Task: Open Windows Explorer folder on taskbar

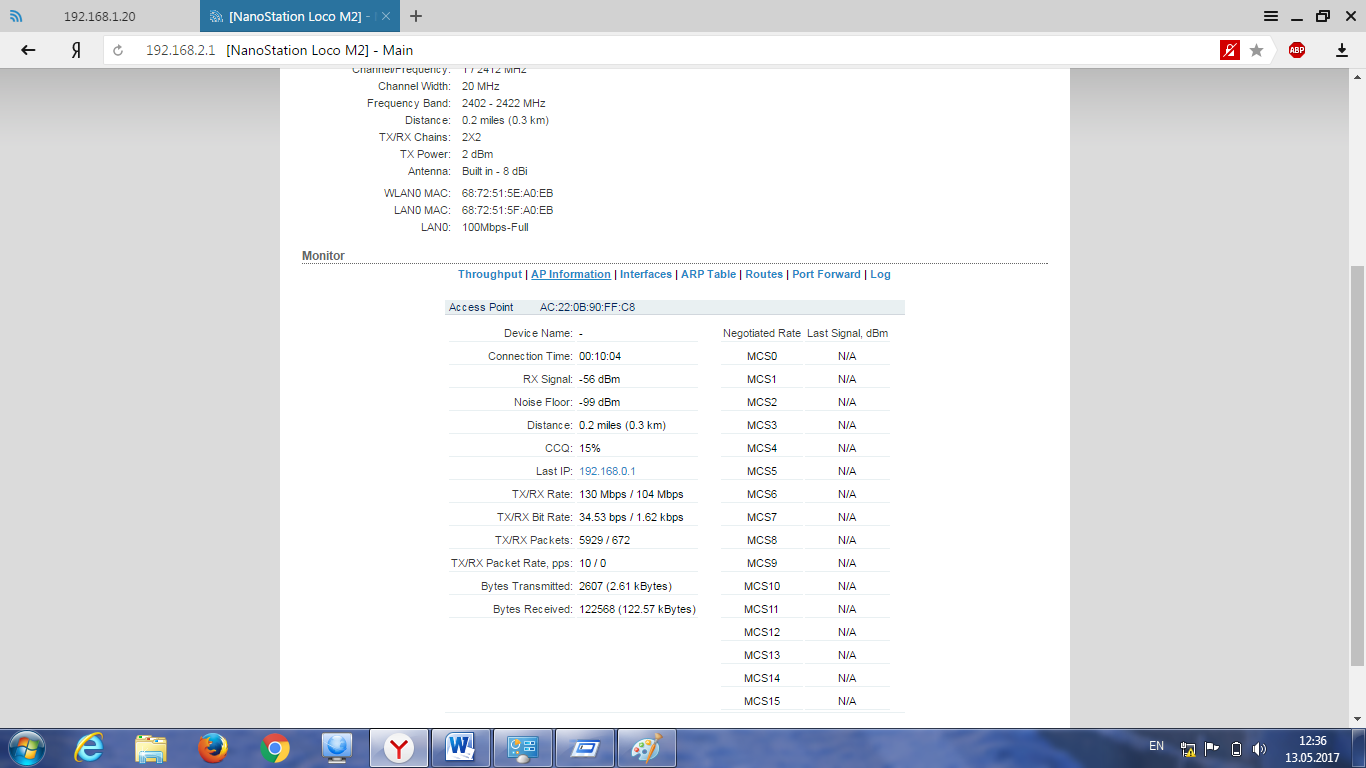Action: click(151, 748)
